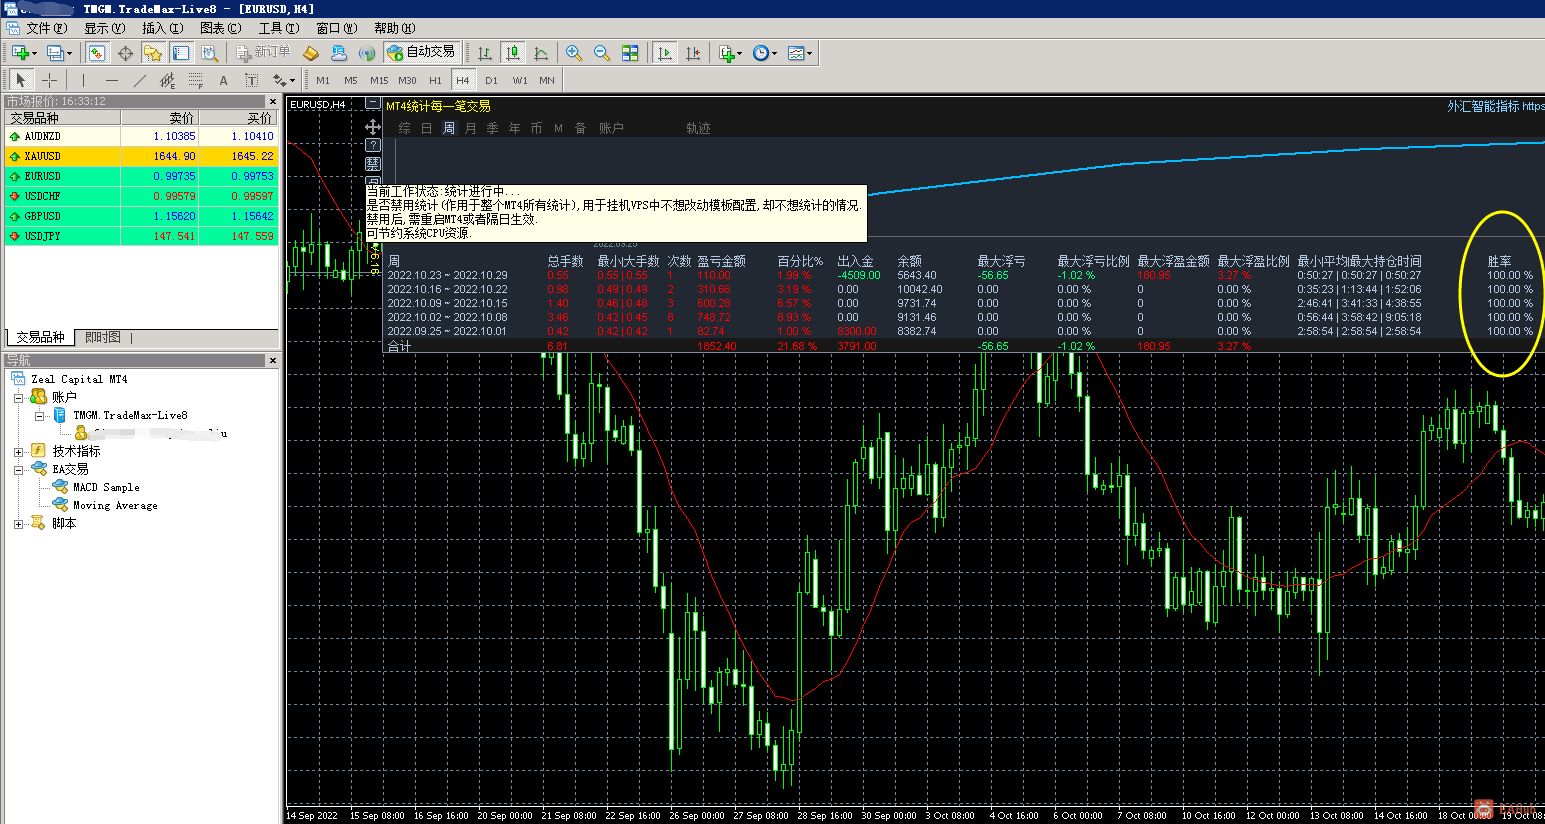
Task: Select the D1 timeframe button
Action: coord(491,80)
